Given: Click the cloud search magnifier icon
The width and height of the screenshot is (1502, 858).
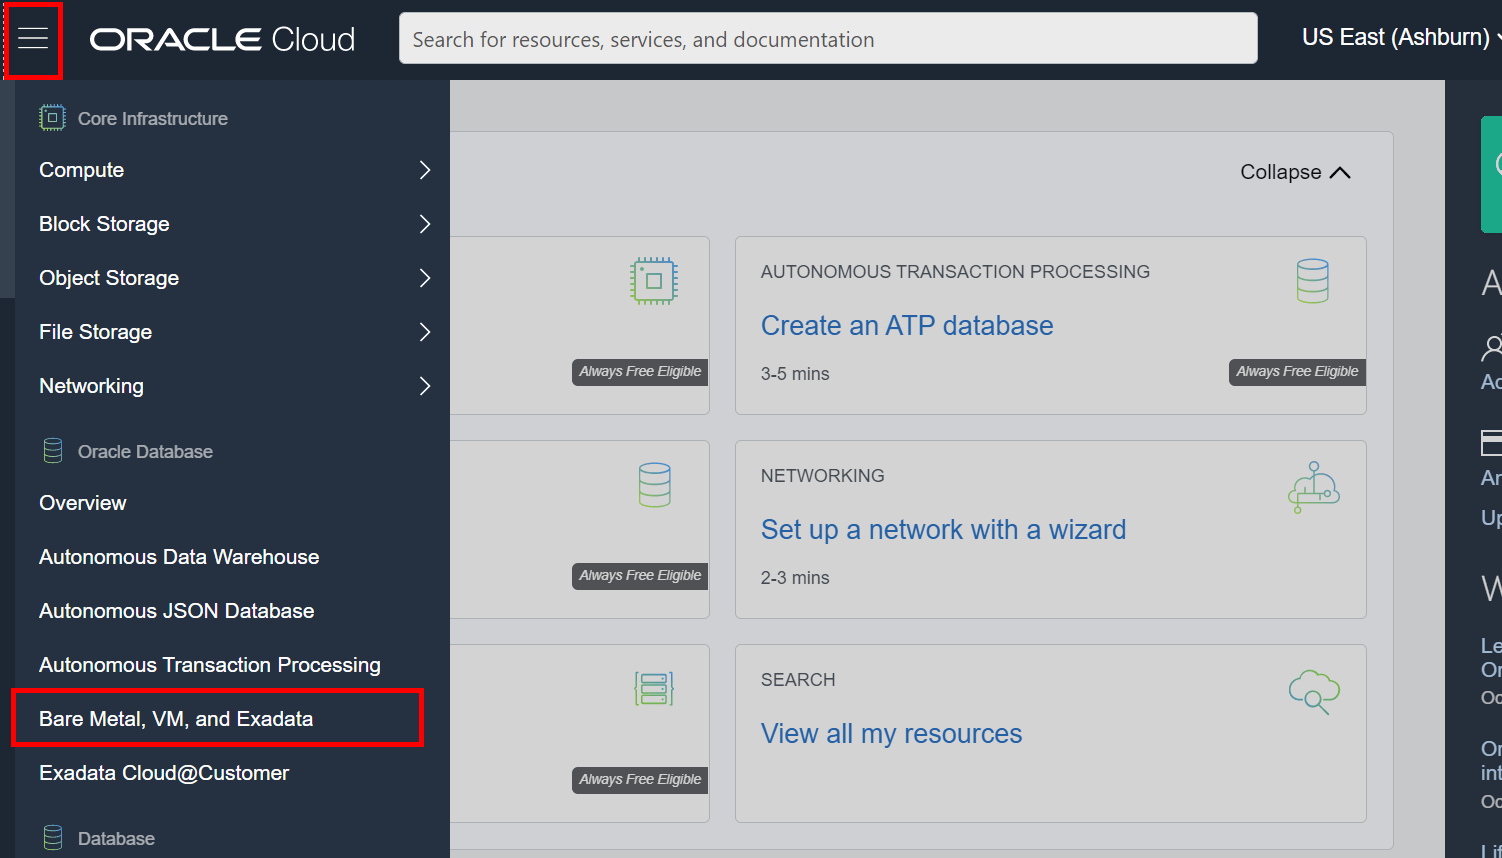Looking at the screenshot, I should [1313, 692].
